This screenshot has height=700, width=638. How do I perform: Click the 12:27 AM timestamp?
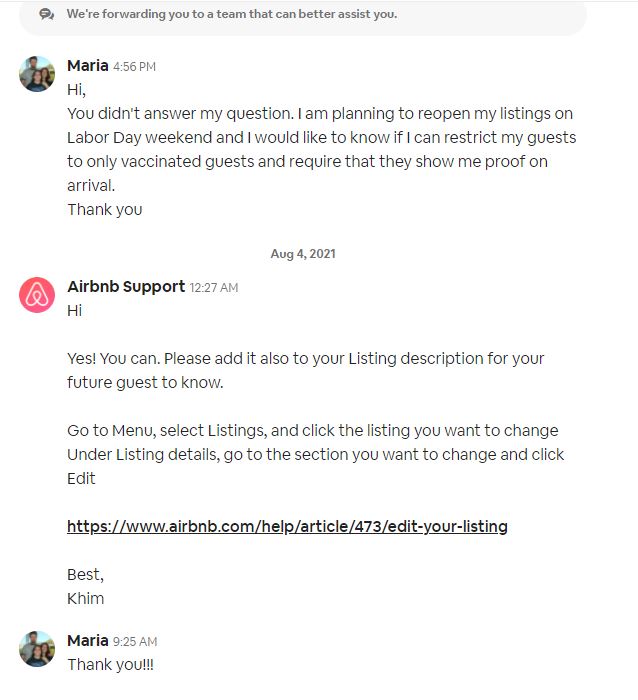click(214, 288)
